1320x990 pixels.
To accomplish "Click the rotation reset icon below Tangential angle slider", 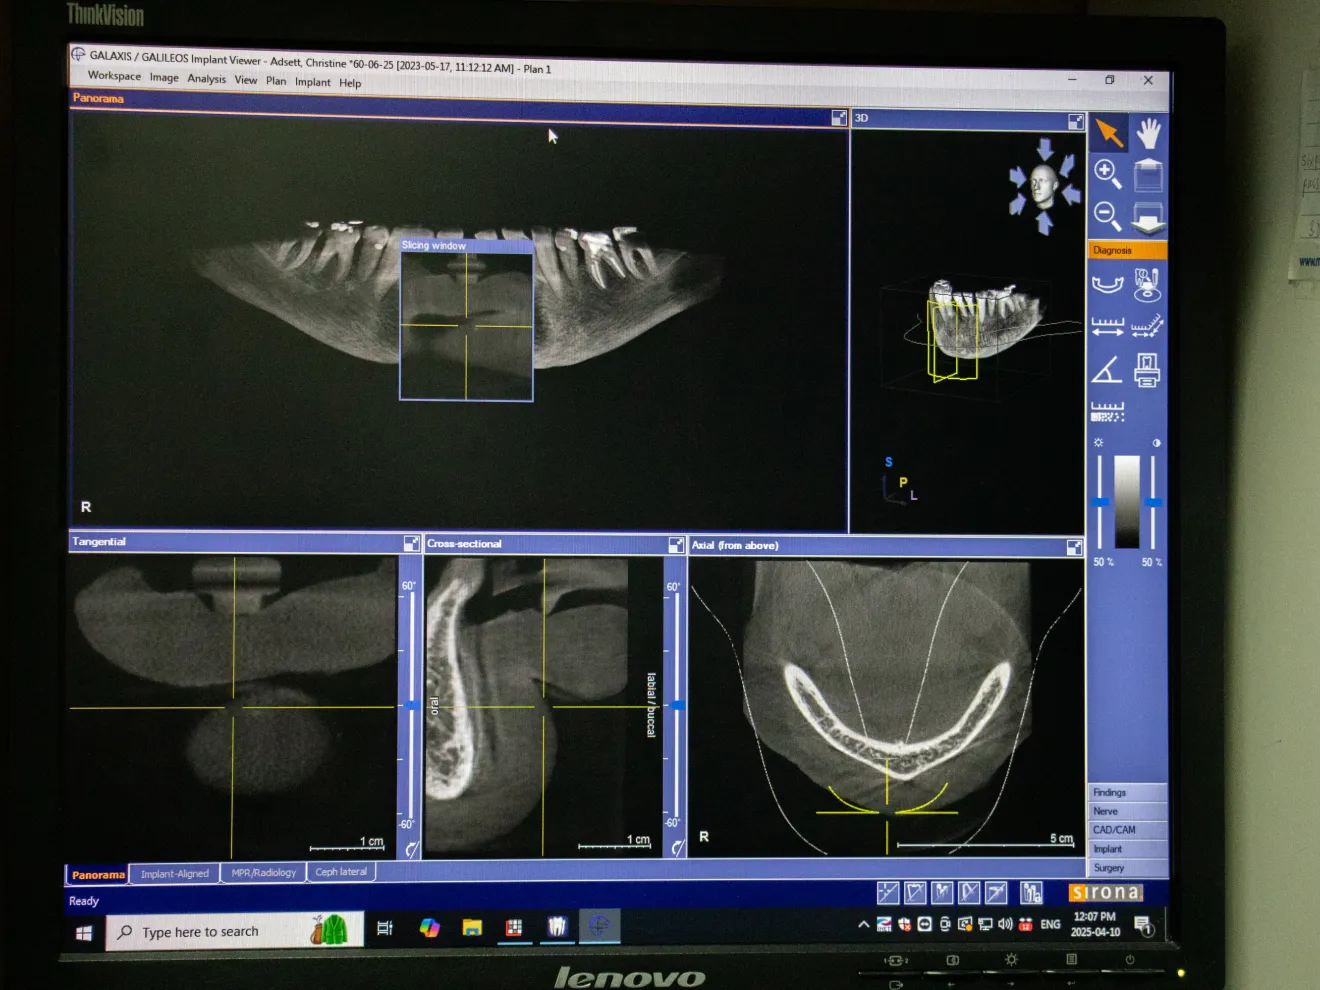I will pyautogui.click(x=410, y=849).
